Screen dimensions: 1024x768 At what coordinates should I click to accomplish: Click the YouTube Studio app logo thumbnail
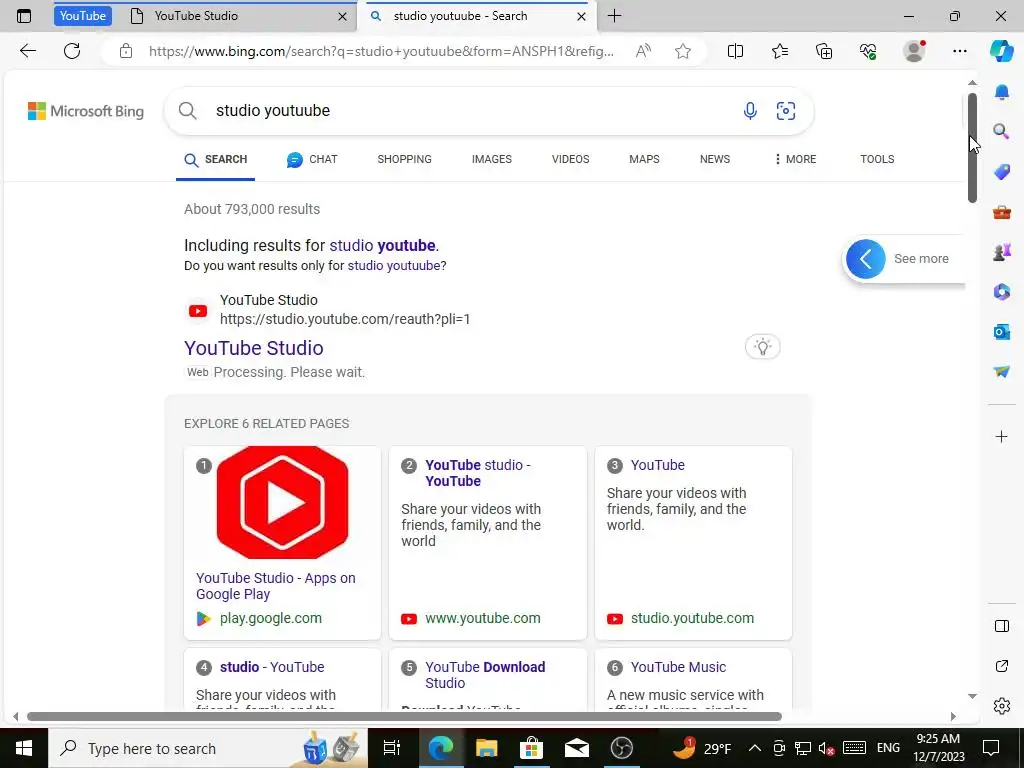tap(282, 502)
